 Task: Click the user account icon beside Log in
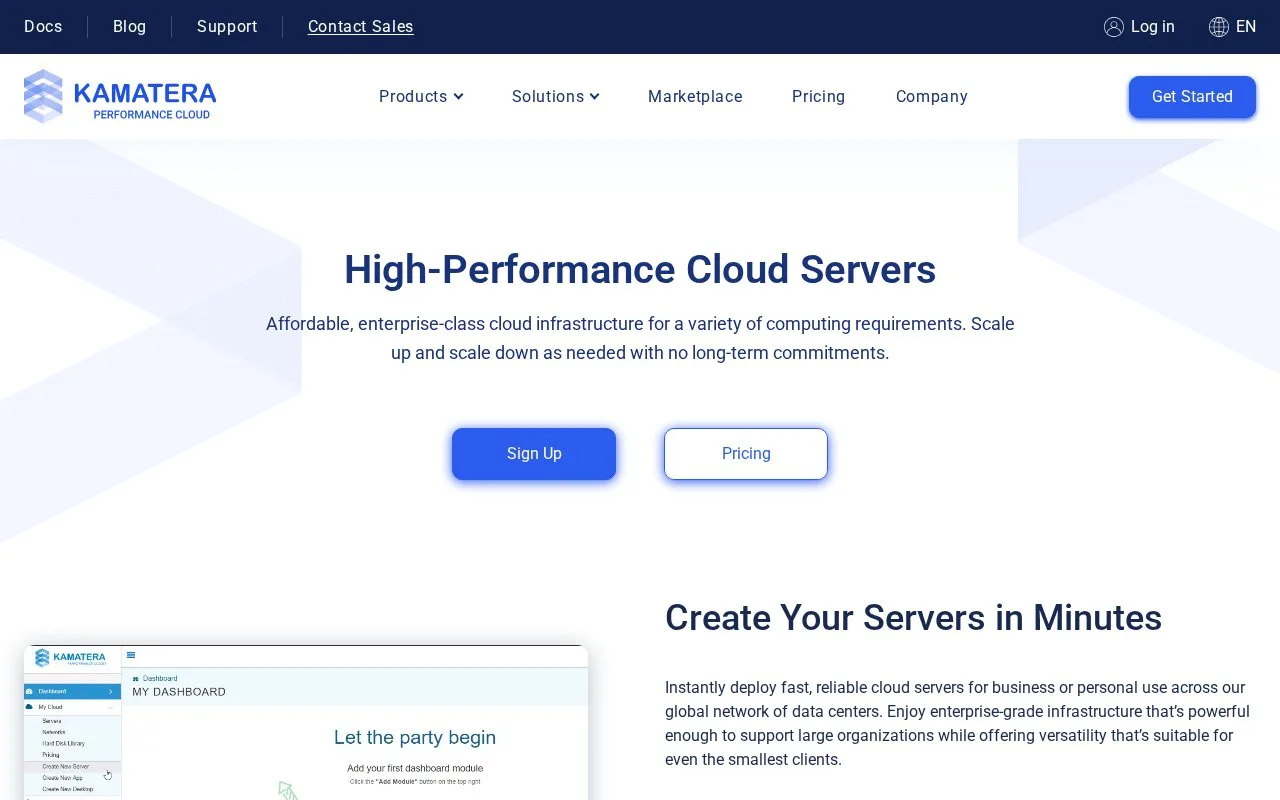pyautogui.click(x=1114, y=27)
